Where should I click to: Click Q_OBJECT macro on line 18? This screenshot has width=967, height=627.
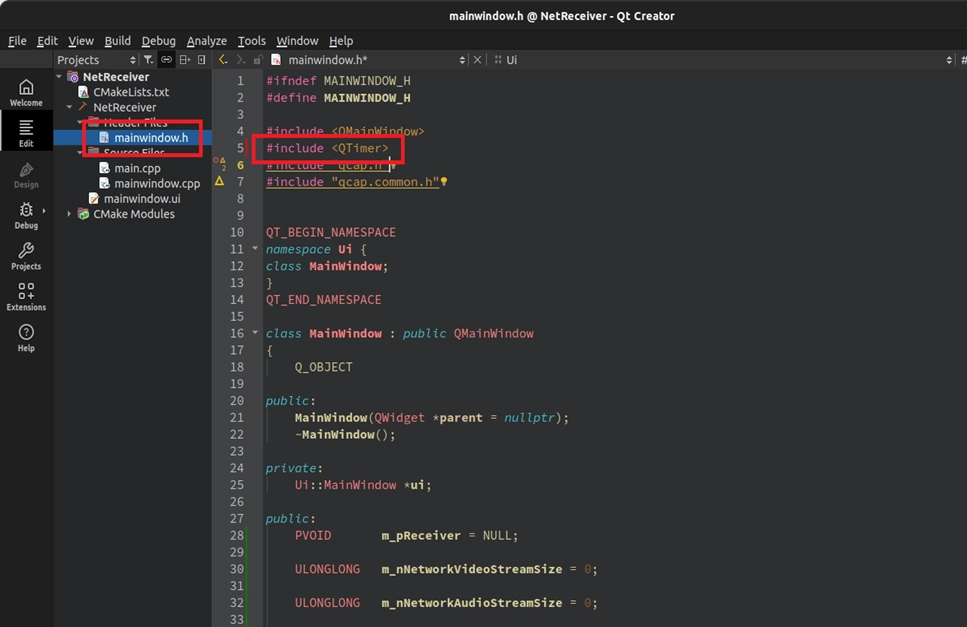click(324, 367)
